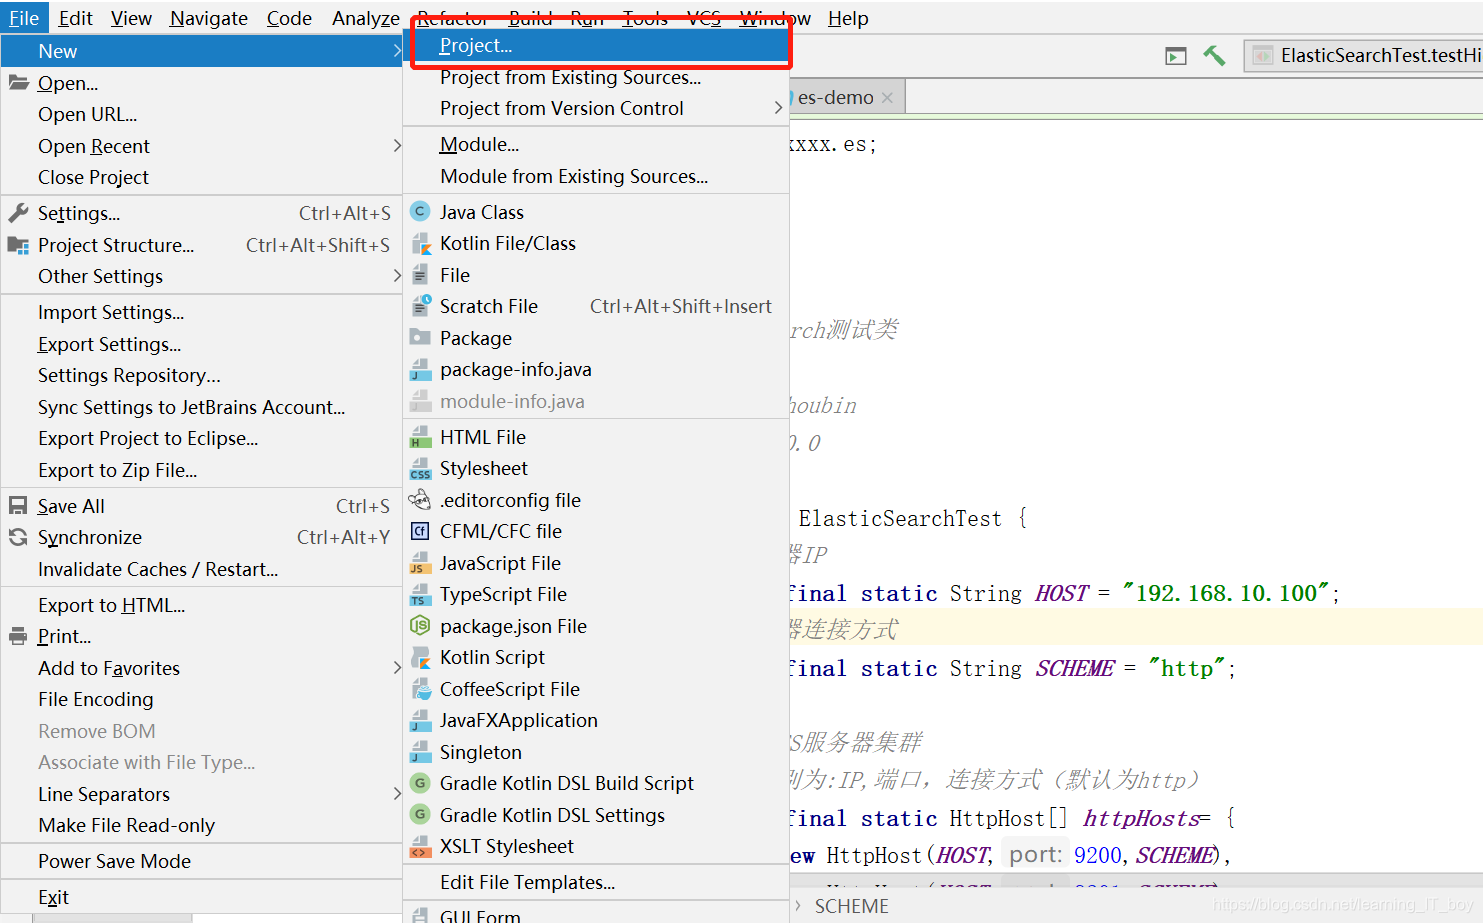Toggle Power Save Mode

tap(201, 861)
